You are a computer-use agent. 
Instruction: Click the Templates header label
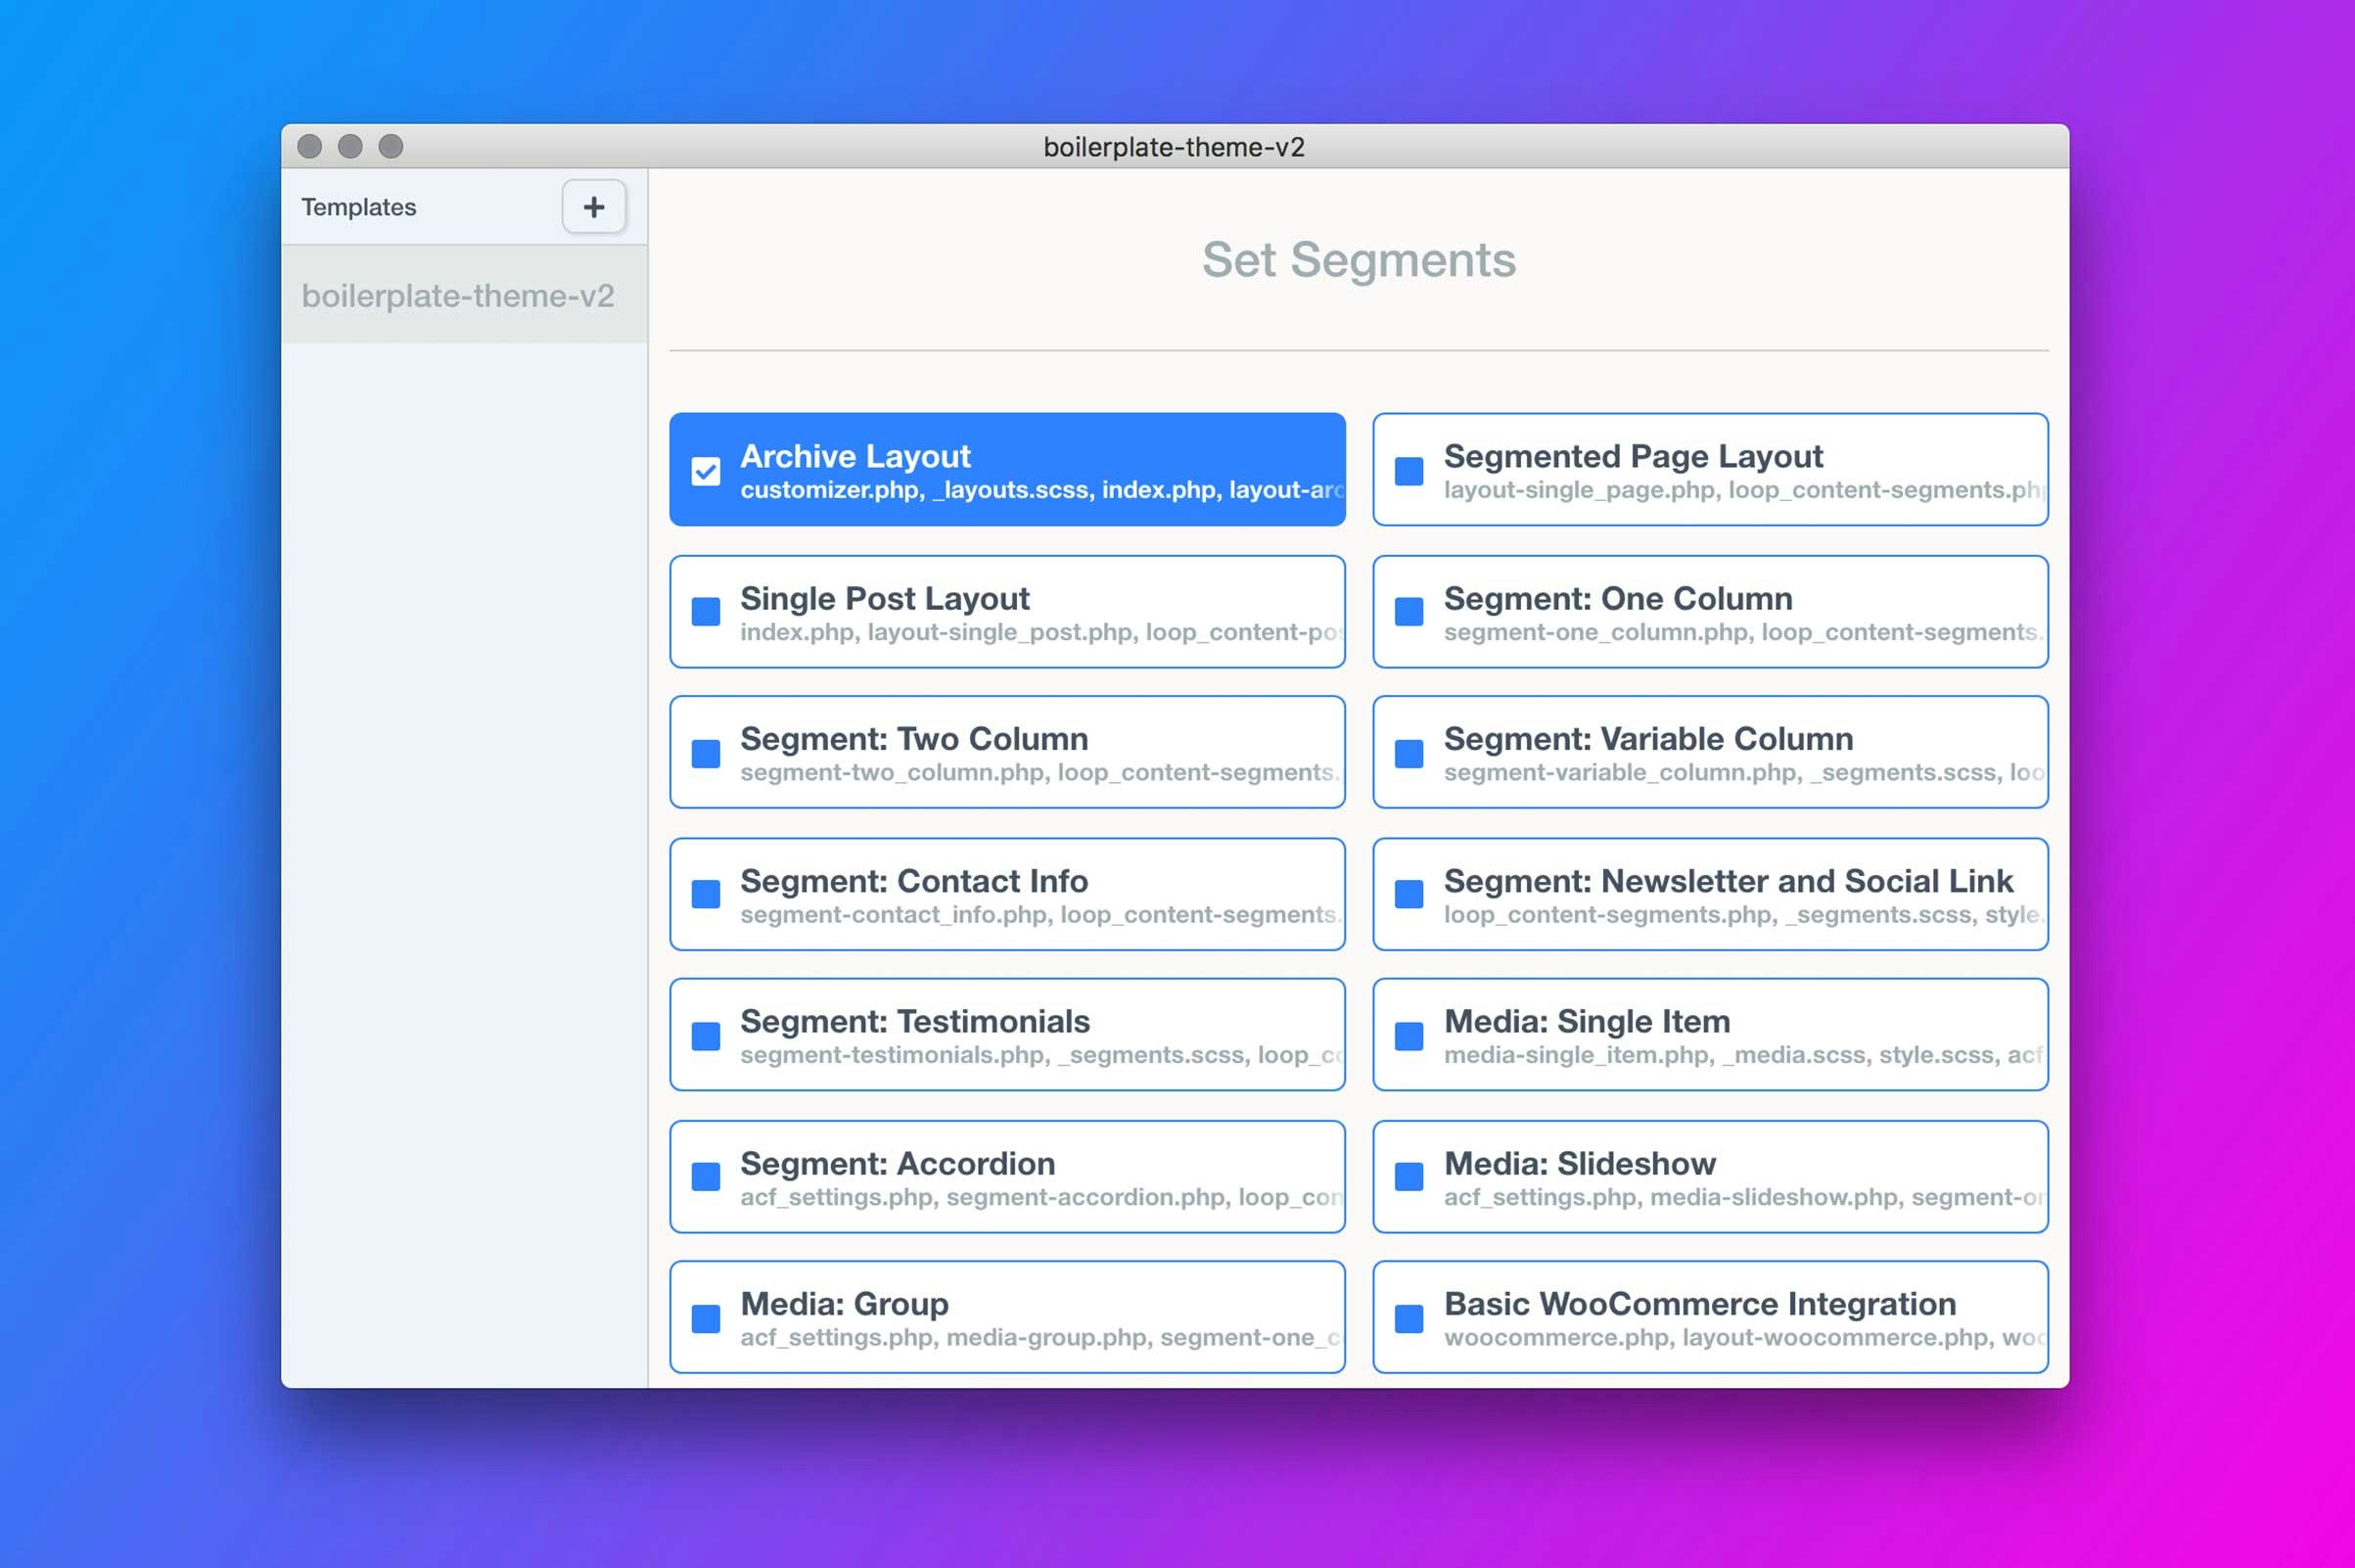coord(359,207)
